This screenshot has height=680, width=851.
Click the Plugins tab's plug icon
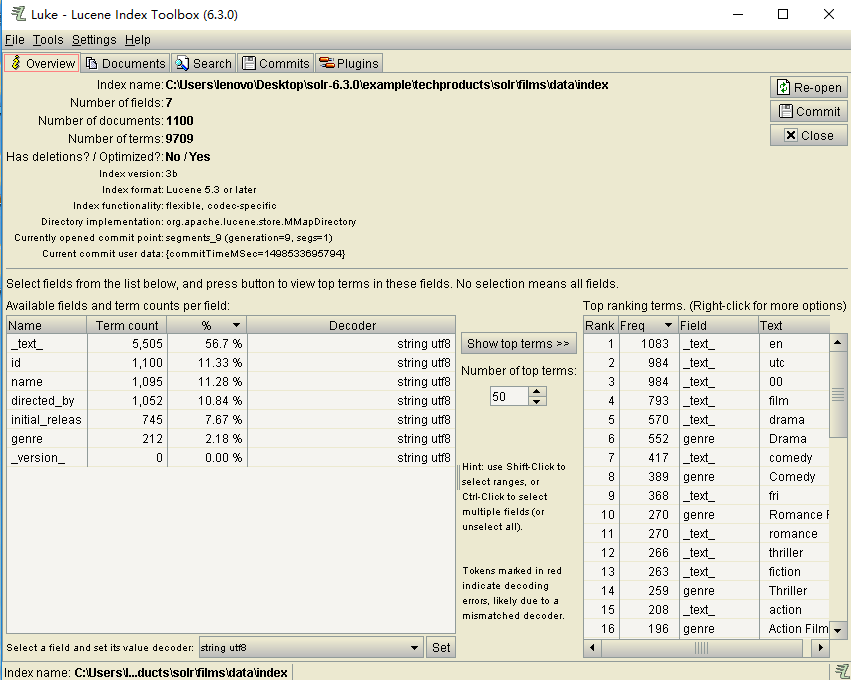[327, 63]
